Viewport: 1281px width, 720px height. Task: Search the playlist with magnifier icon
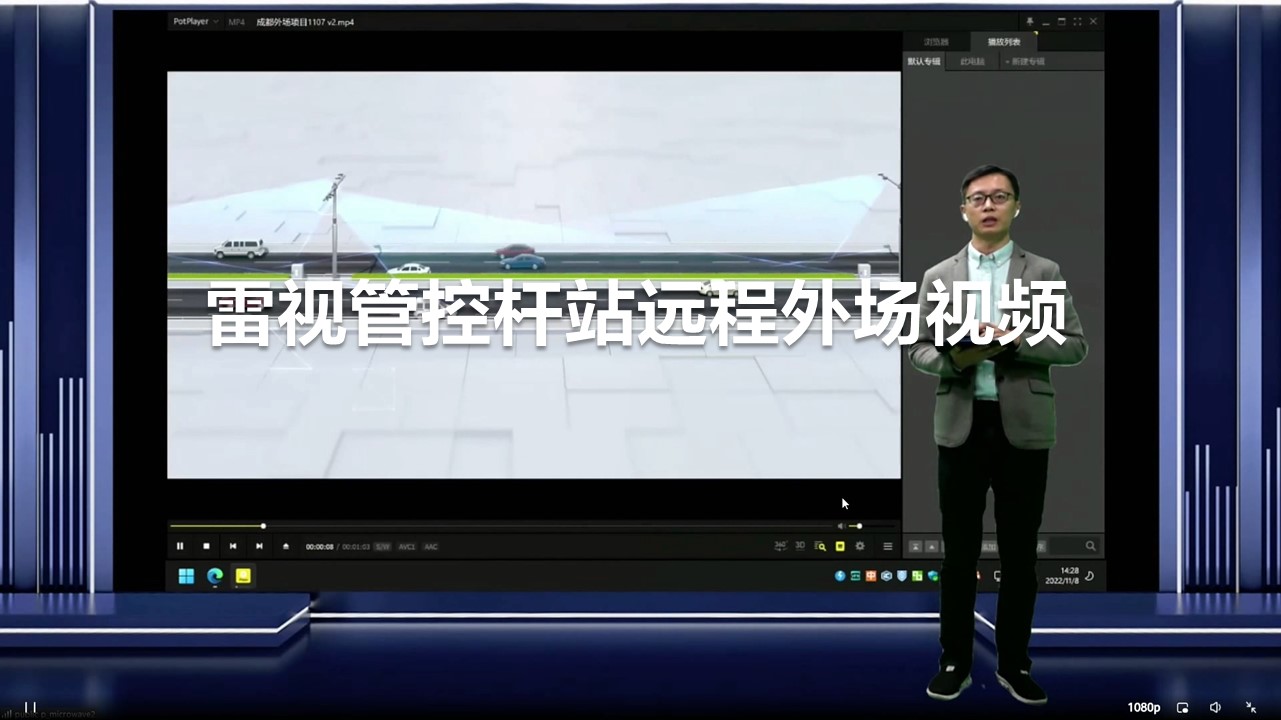[x=1090, y=546]
